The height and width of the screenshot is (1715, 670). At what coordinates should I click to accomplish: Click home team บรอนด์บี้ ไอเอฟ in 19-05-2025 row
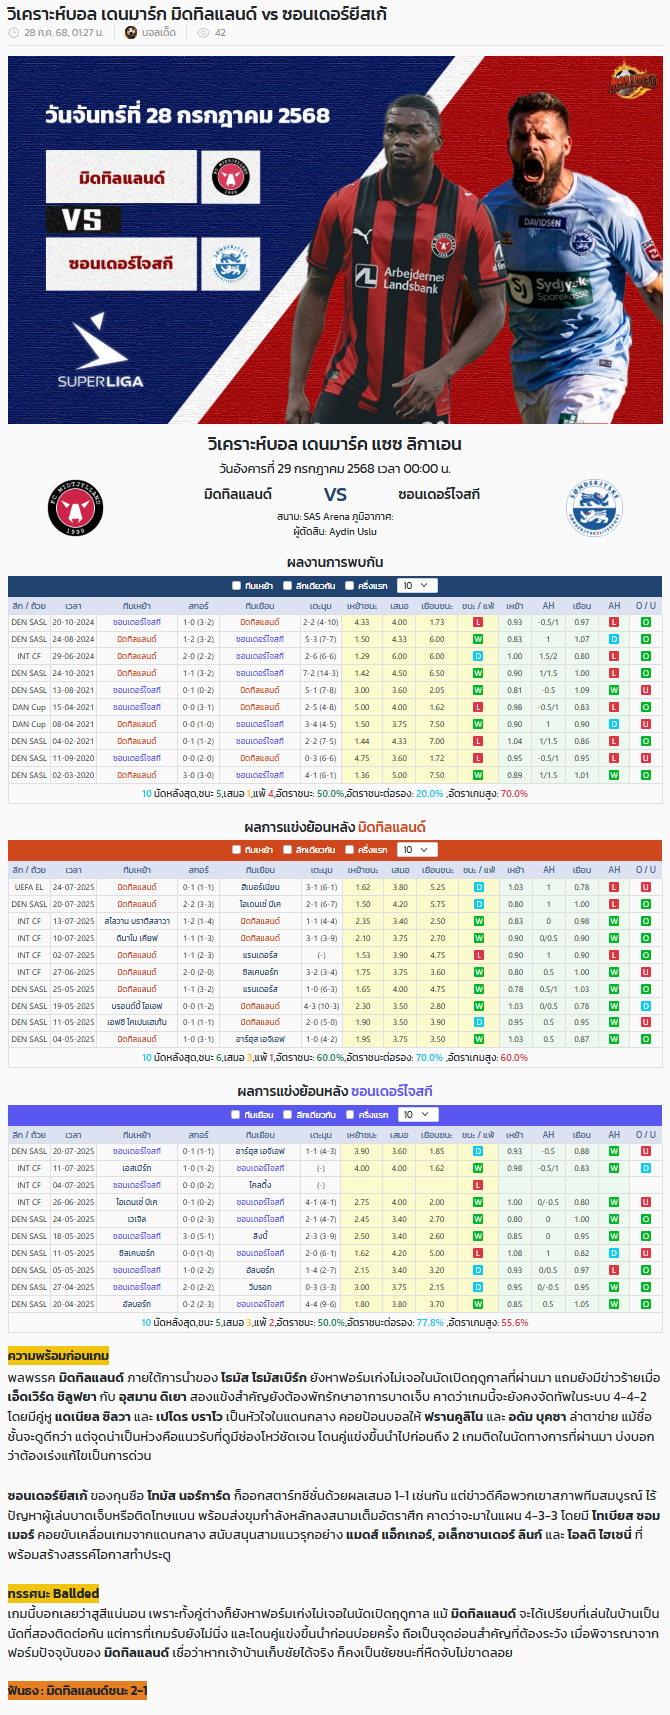pos(137,1006)
